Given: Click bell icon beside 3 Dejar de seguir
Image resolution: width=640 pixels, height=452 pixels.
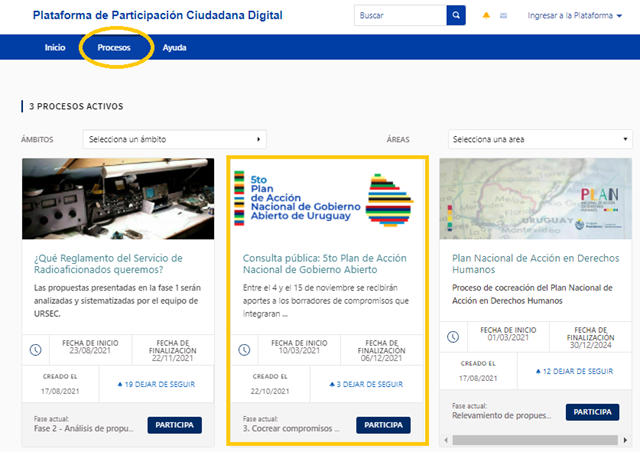Looking at the screenshot, I should click(x=332, y=384).
